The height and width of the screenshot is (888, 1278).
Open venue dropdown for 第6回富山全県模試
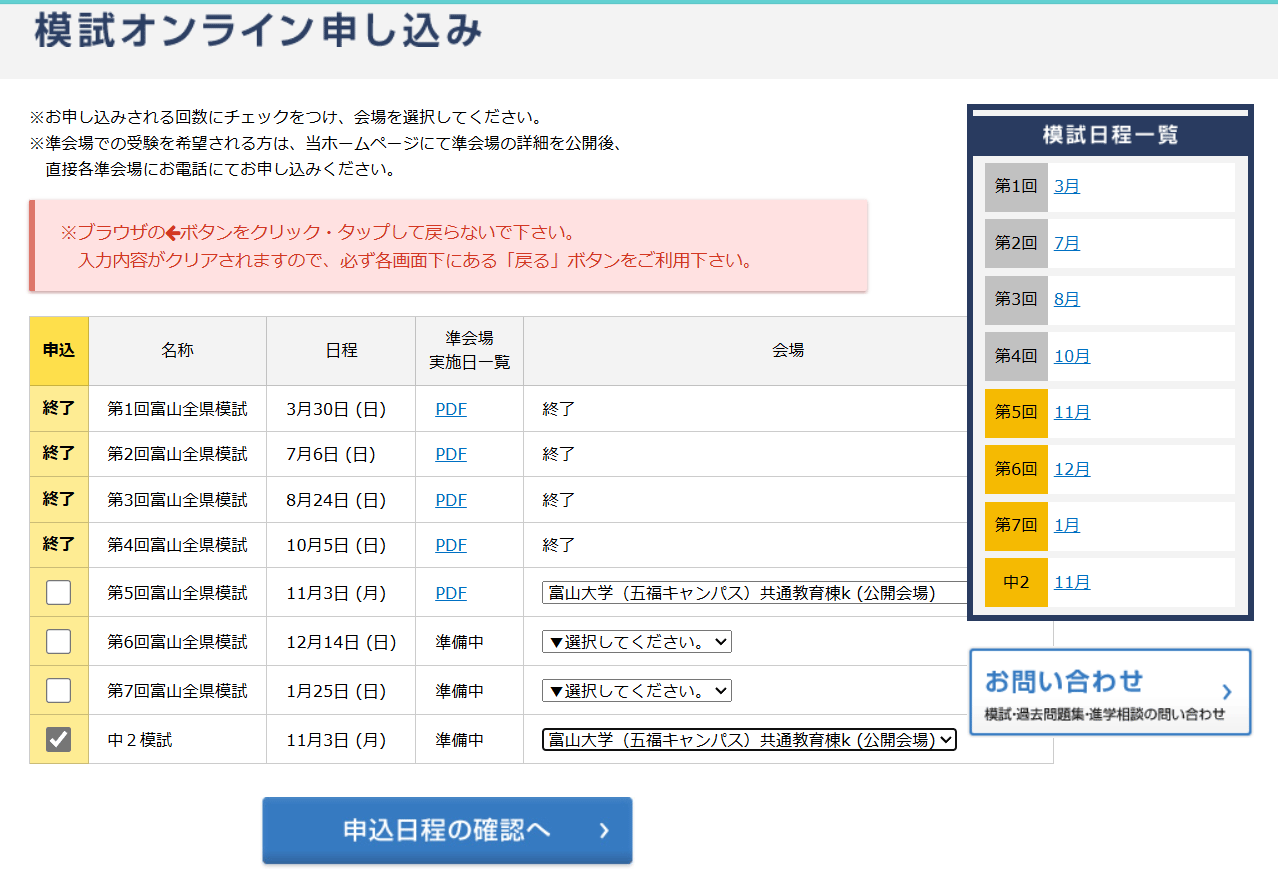point(636,642)
